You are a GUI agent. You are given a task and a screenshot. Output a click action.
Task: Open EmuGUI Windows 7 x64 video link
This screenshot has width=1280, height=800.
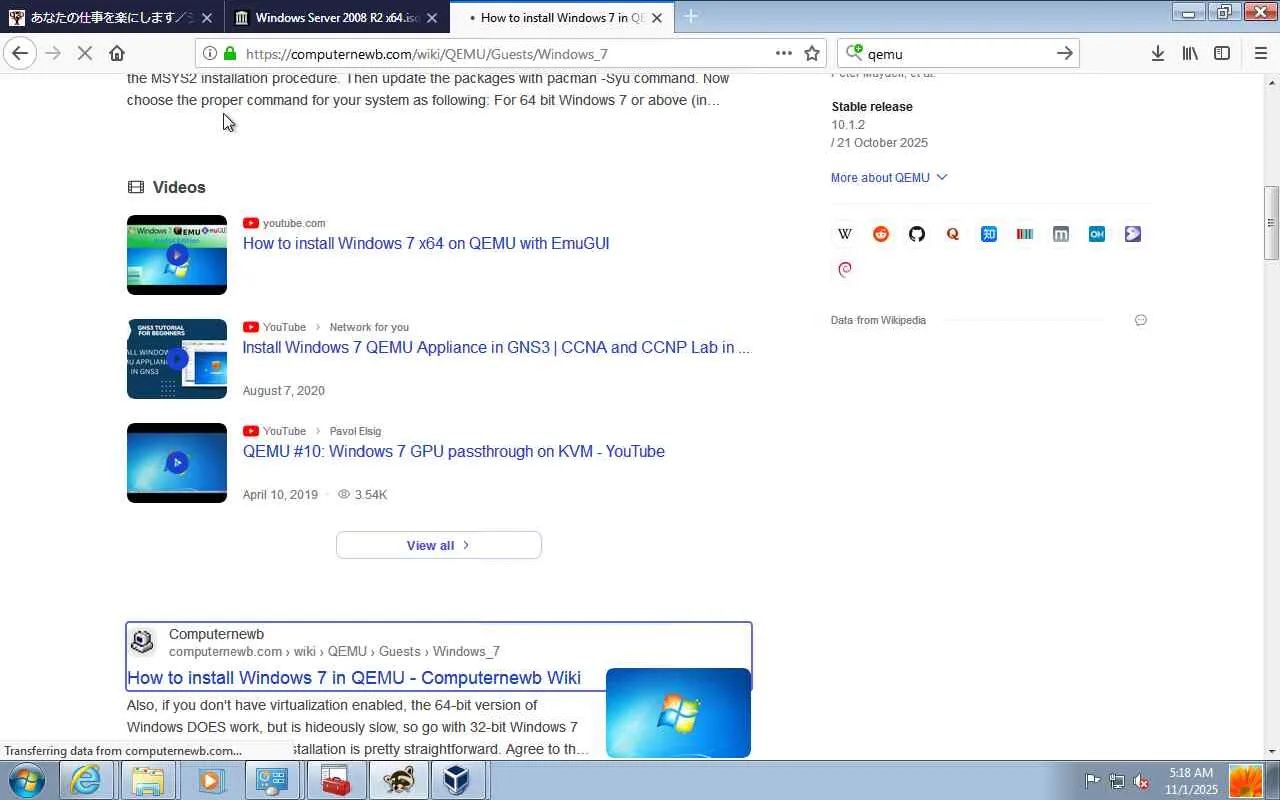(426, 243)
